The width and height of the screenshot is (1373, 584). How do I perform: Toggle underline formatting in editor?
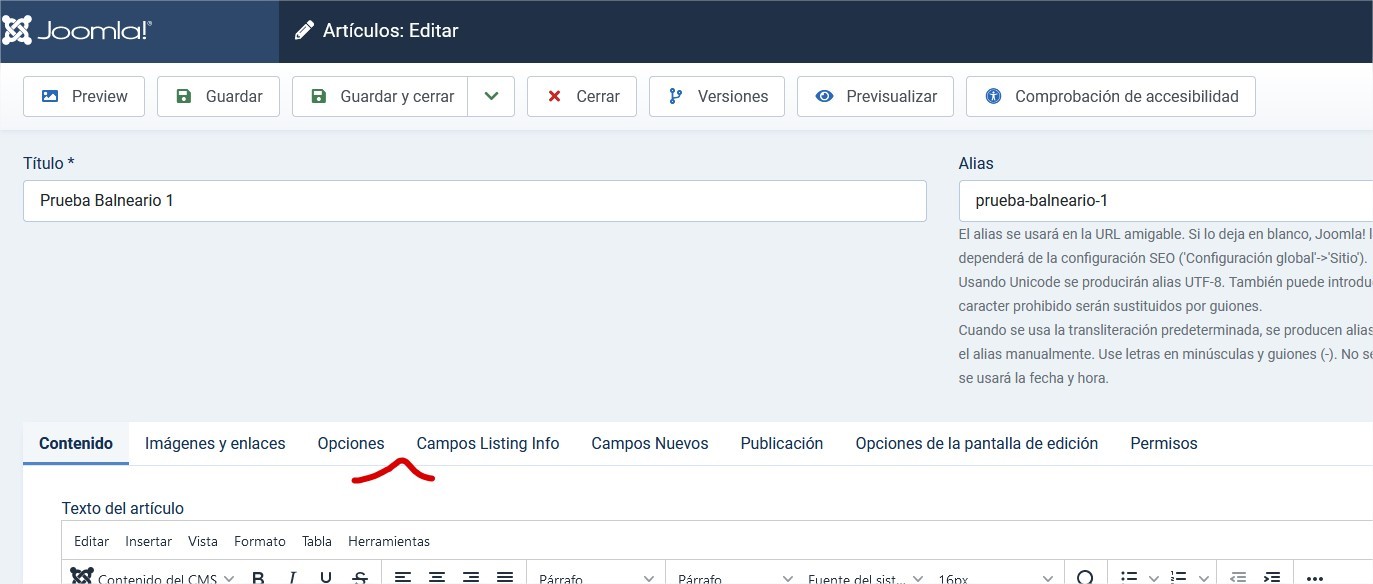[x=326, y=577]
